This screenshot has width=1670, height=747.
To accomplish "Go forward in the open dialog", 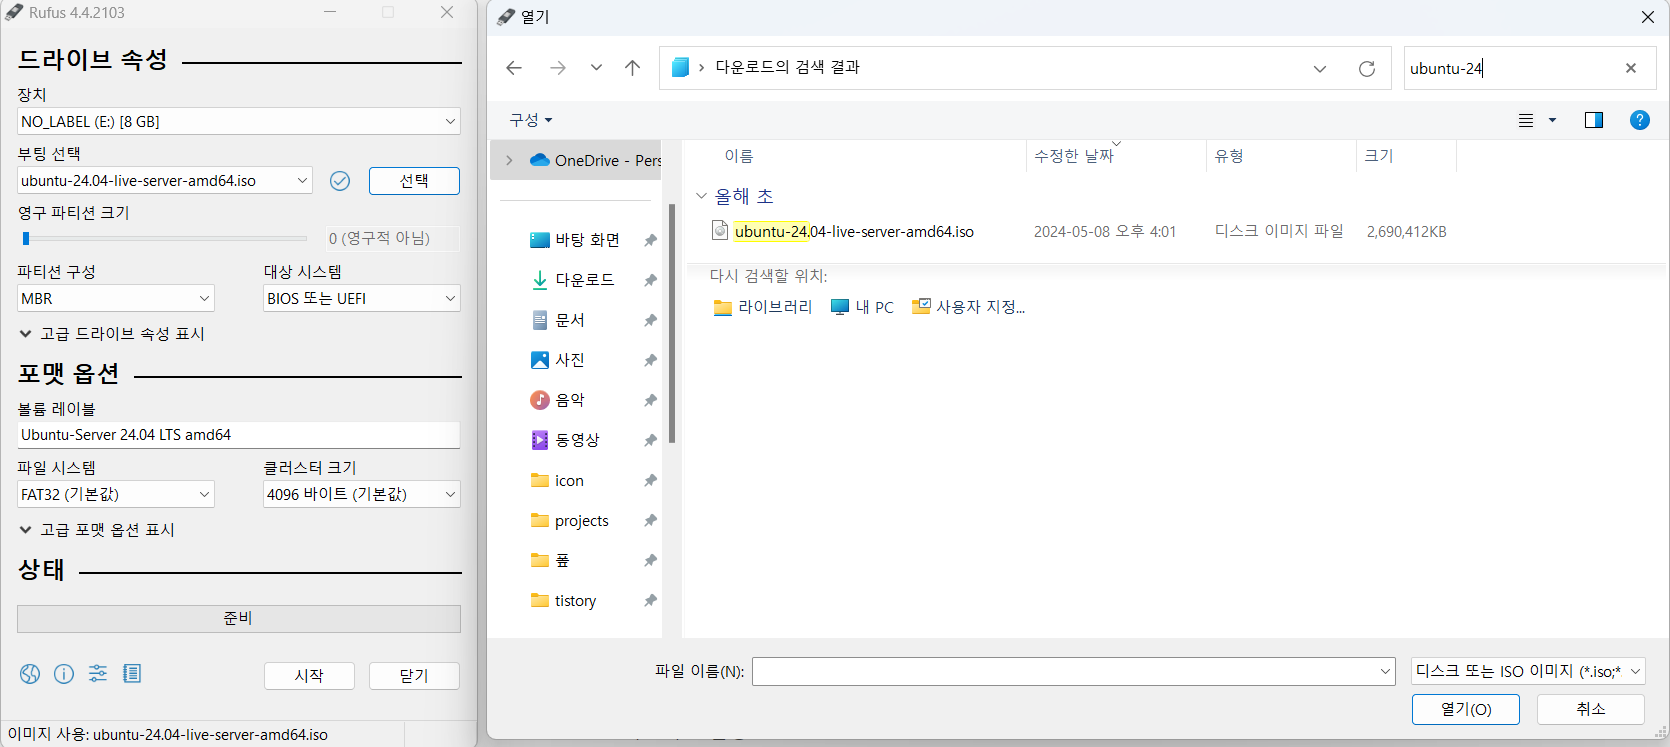I will tap(558, 68).
